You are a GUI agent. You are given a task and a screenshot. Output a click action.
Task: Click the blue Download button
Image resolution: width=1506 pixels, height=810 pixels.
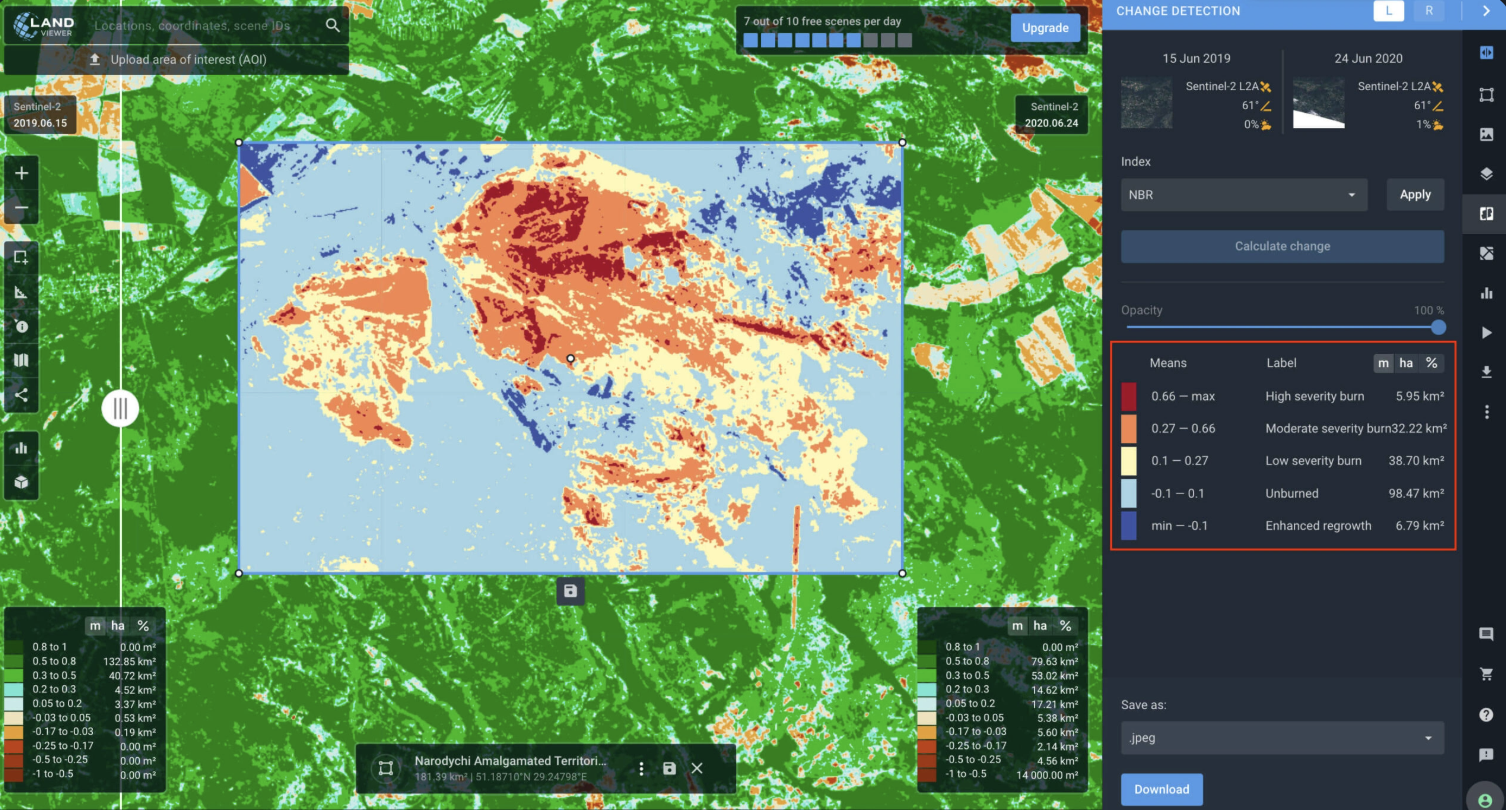(1161, 789)
